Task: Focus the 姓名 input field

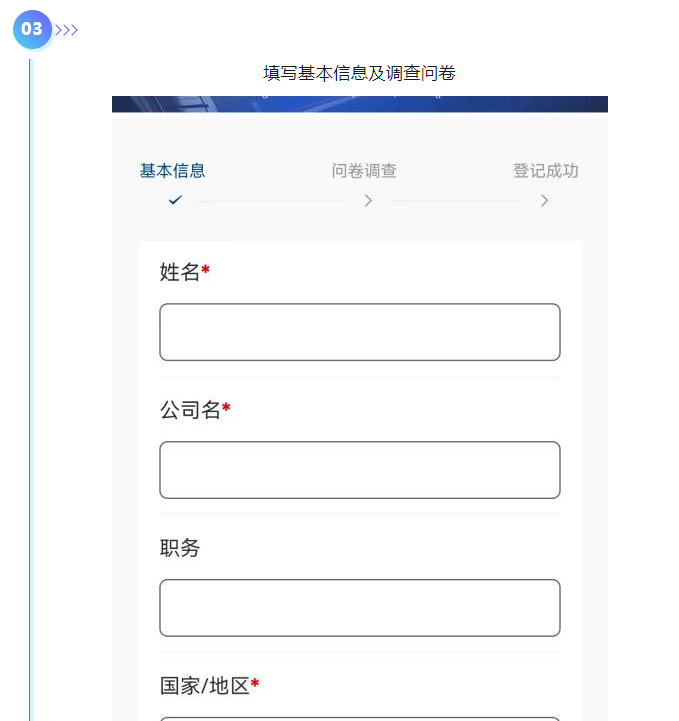Action: coord(360,332)
